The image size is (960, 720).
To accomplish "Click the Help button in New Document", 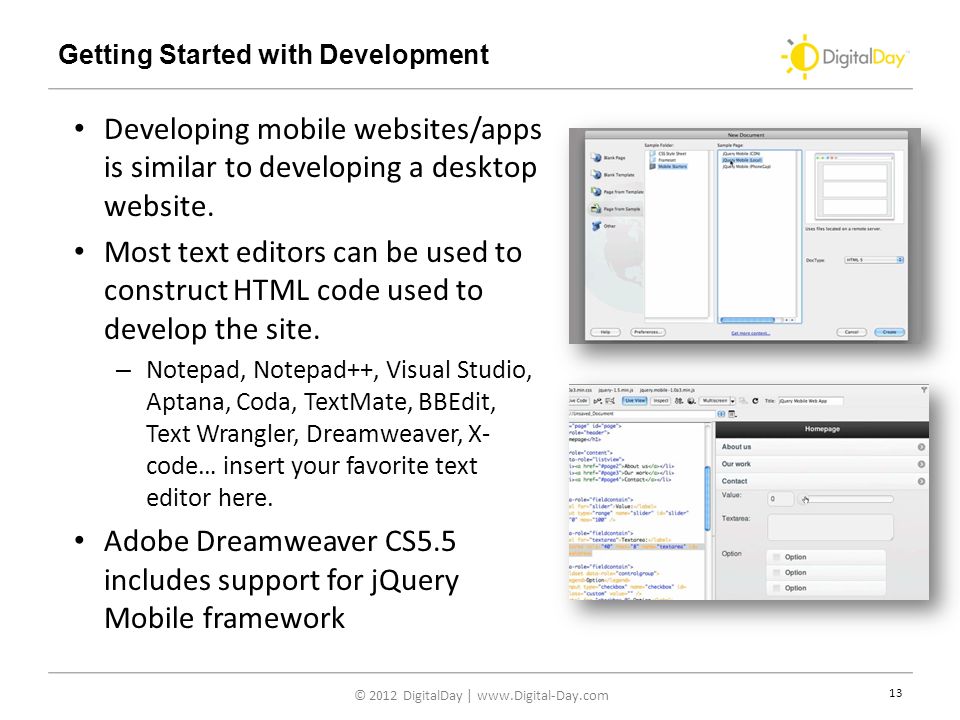I will (605, 332).
